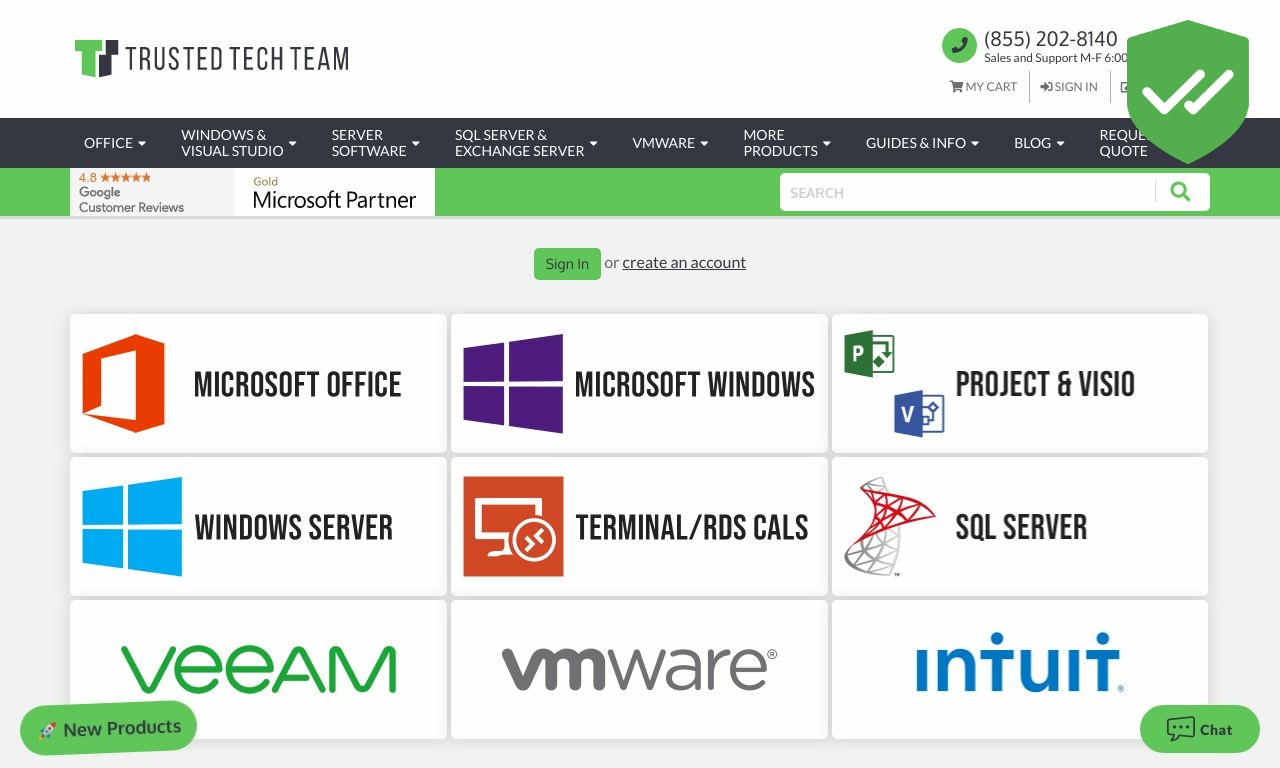1280x768 pixels.
Task: Go to Request Quote in the nav bar
Action: coord(1123,143)
